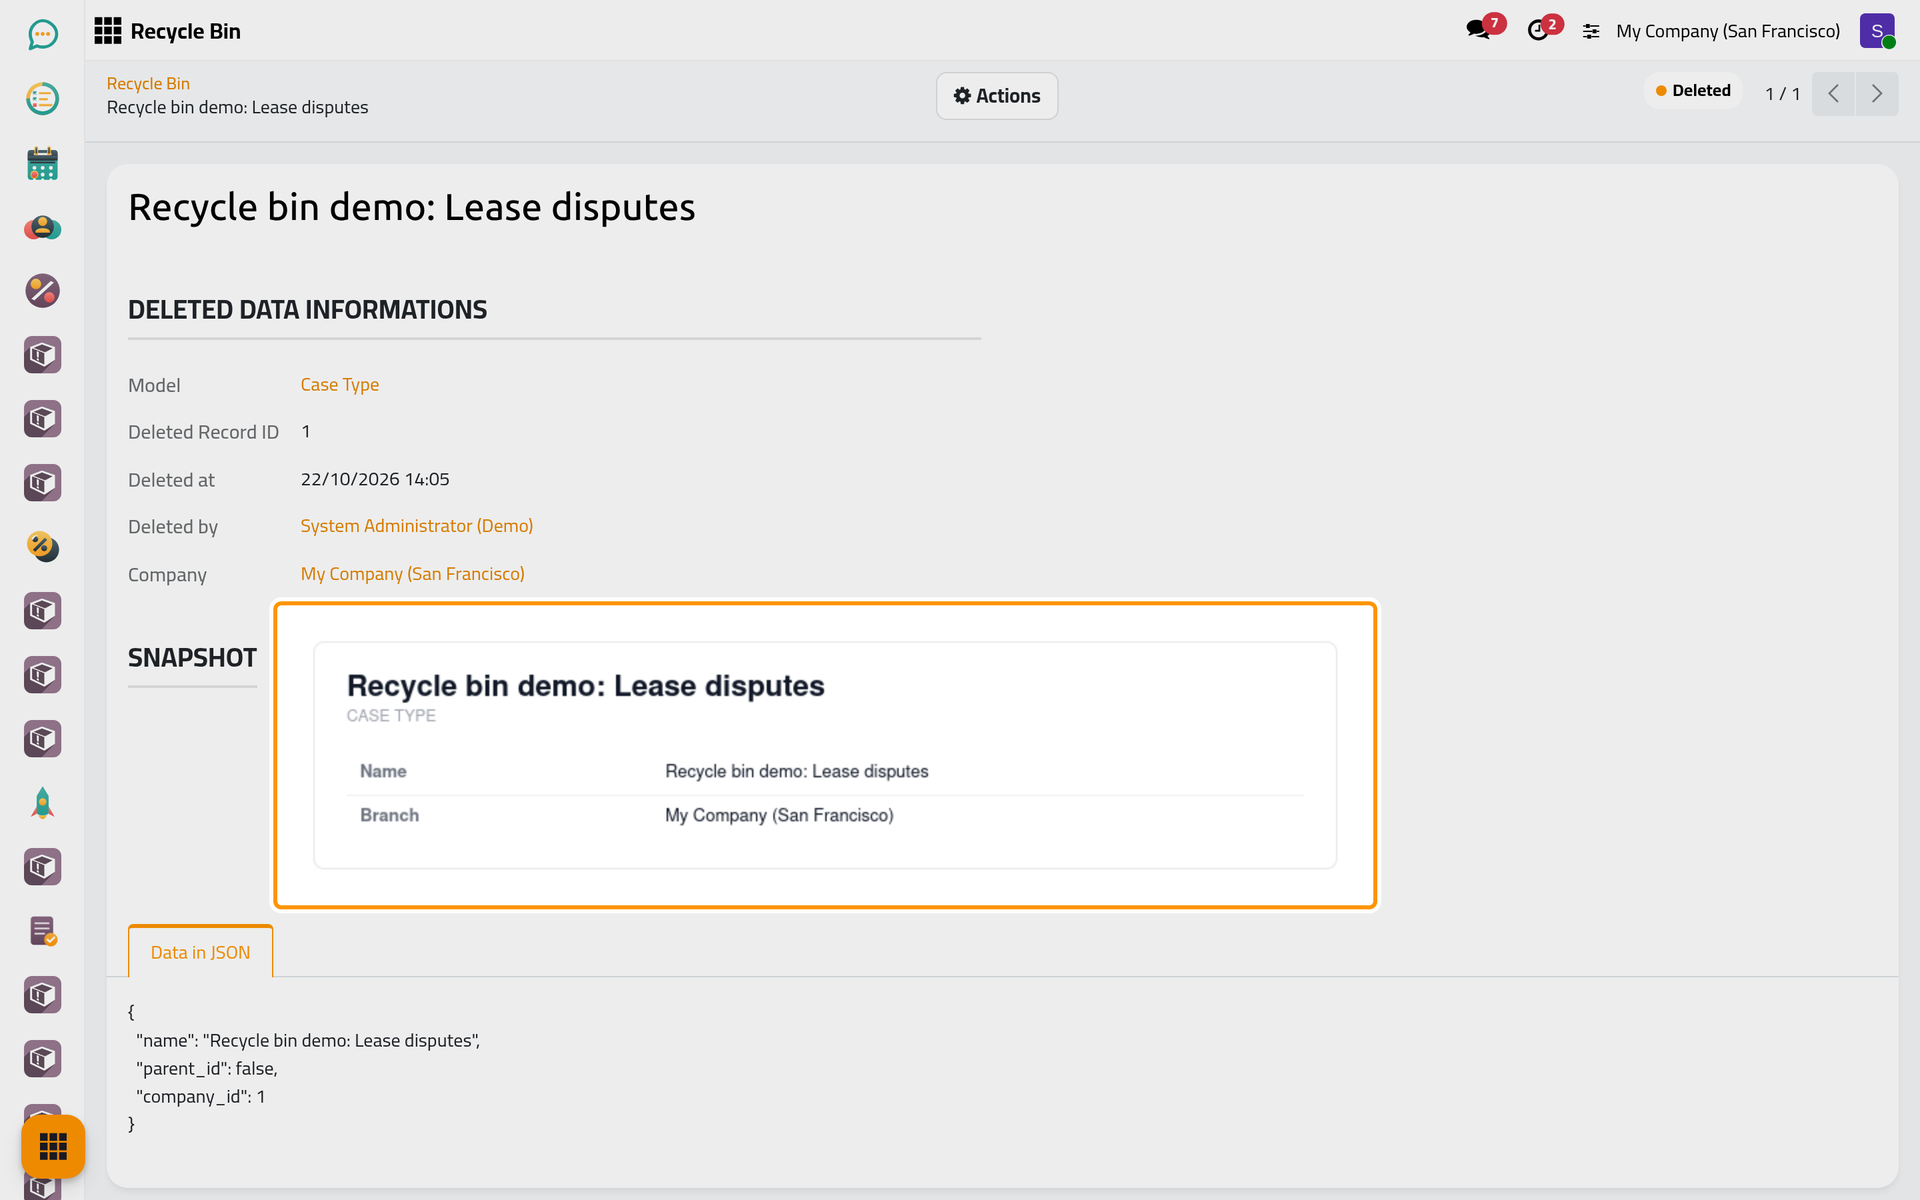The image size is (1920, 1200).
Task: Click the Deleted by field label
Action: click(x=173, y=527)
